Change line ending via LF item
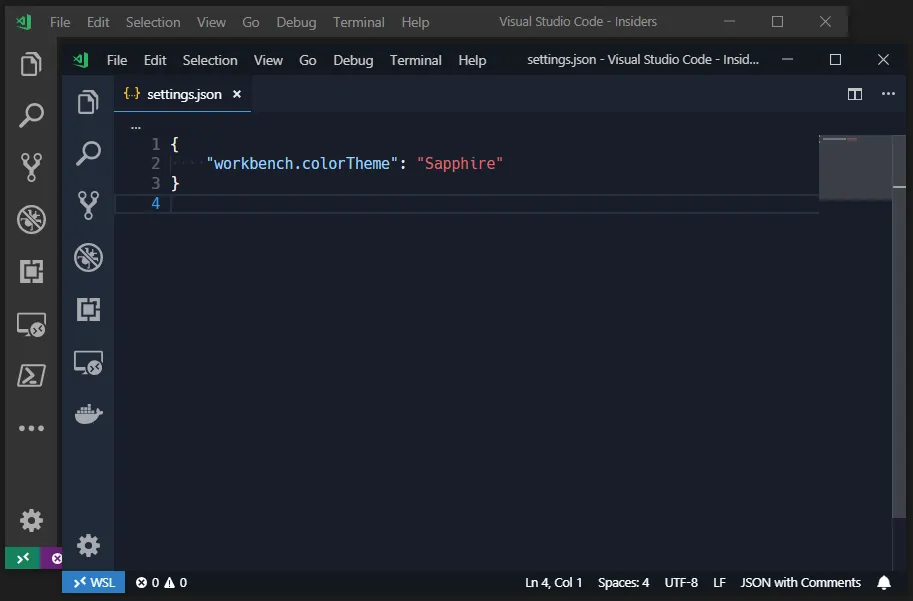This screenshot has width=913, height=601. (719, 582)
